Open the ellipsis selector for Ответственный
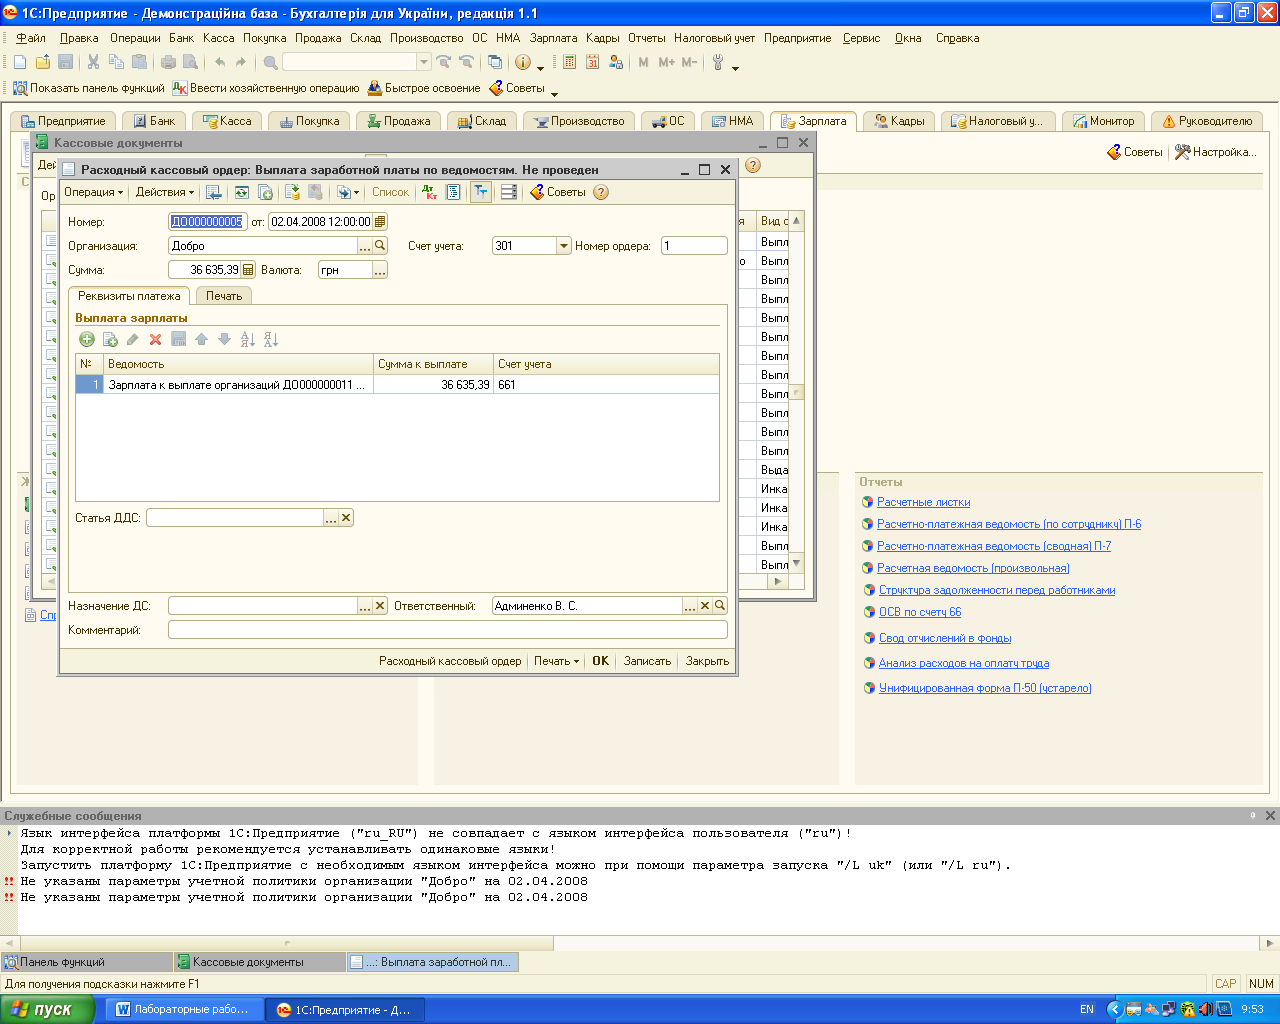The height and width of the screenshot is (1024, 1280). (x=690, y=606)
